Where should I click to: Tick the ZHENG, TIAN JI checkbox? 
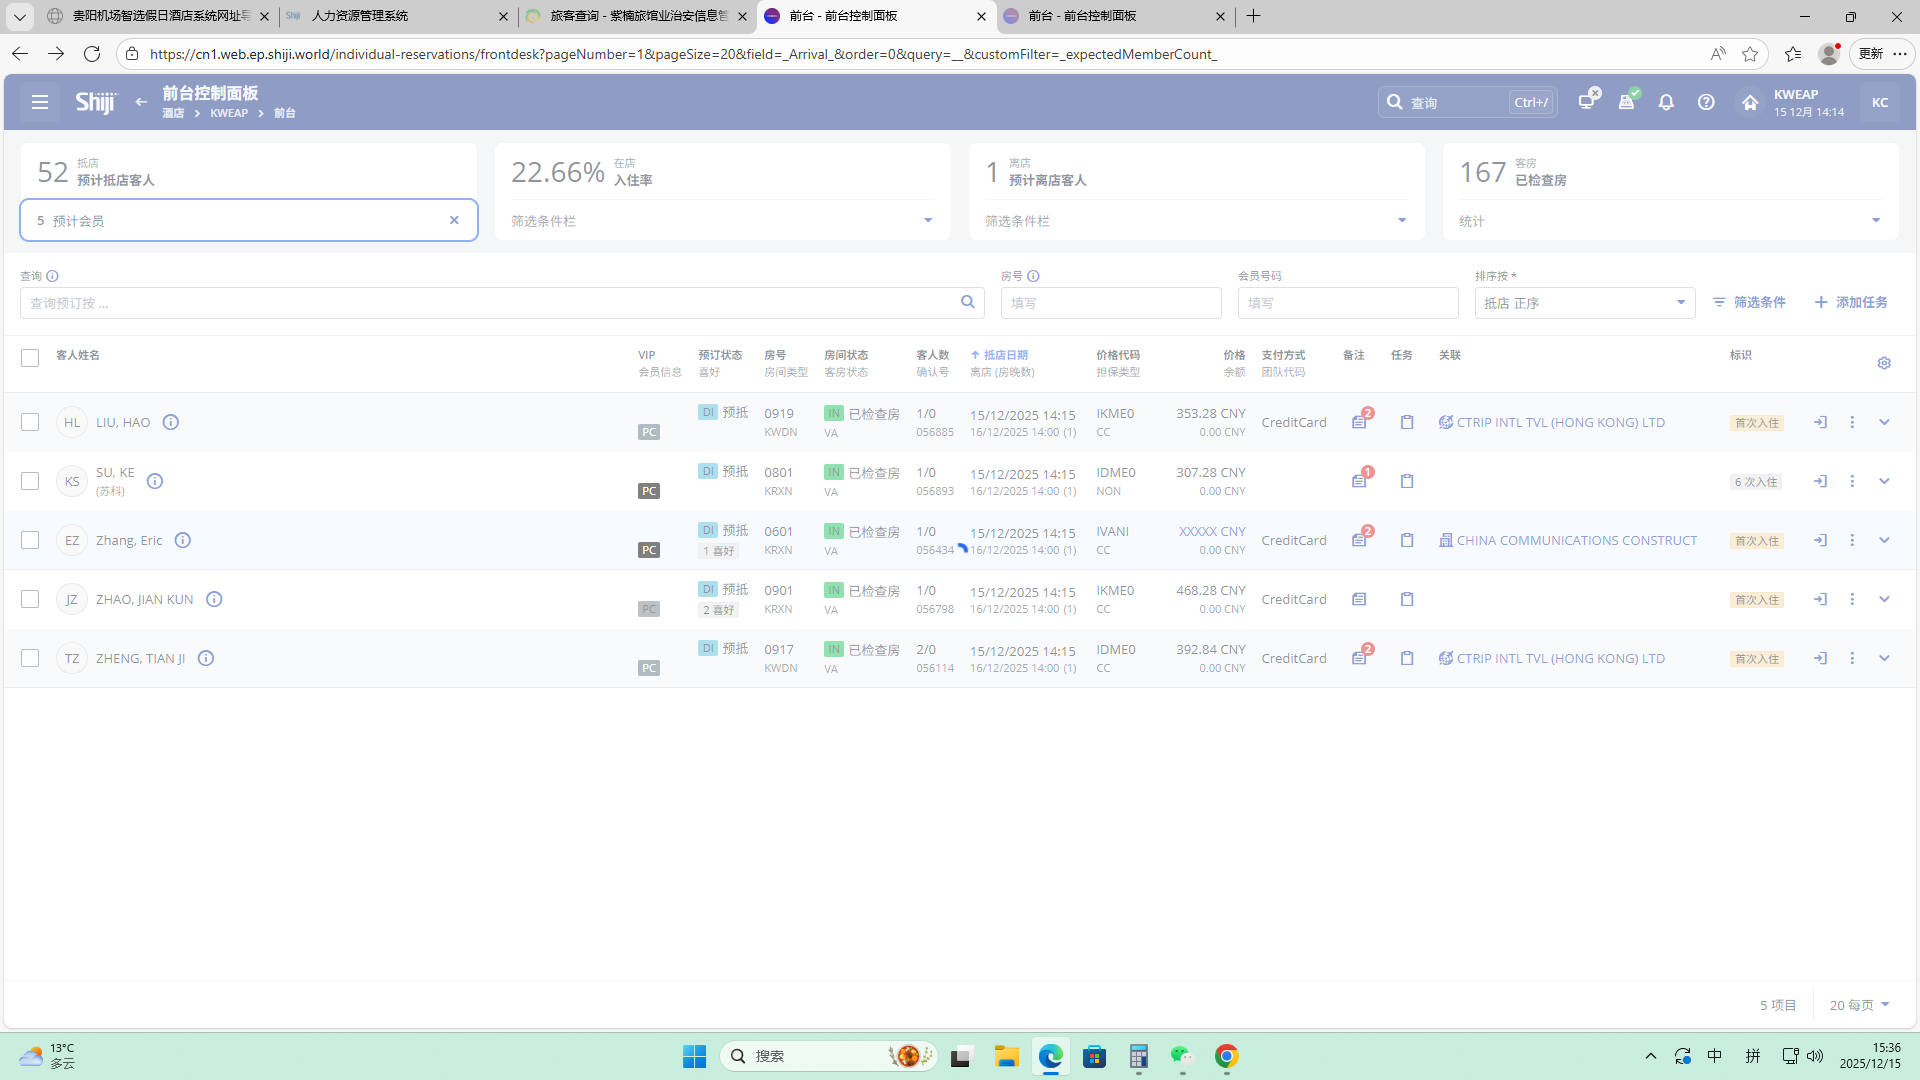point(30,658)
